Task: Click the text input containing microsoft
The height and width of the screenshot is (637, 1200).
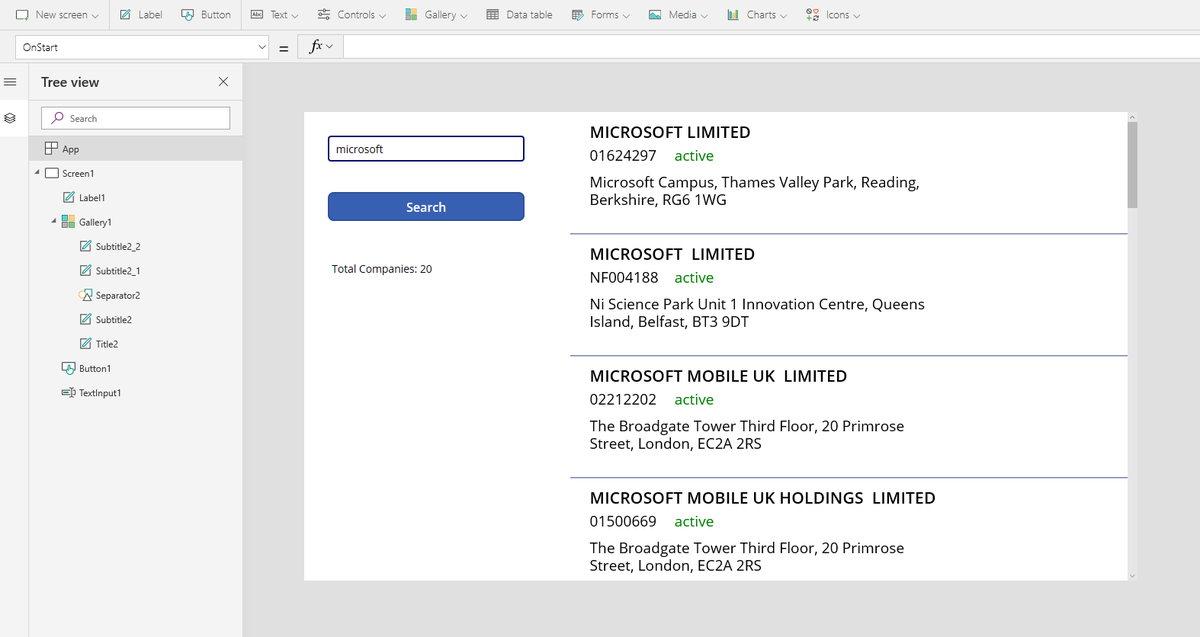Action: click(x=426, y=149)
